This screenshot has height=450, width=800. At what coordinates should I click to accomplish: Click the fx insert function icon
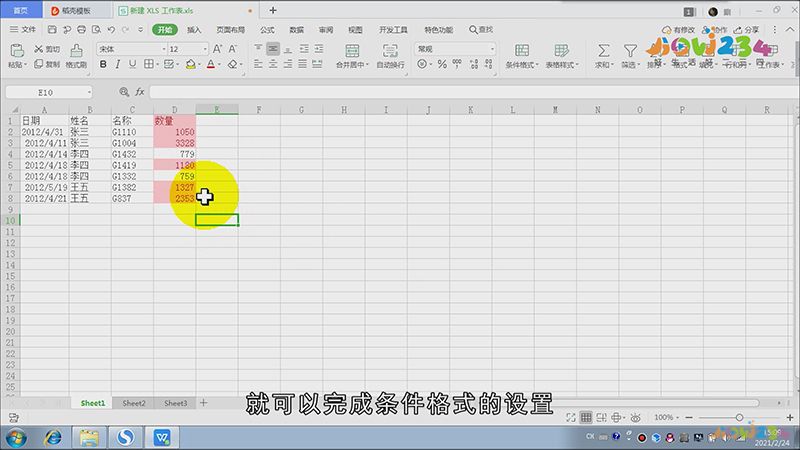[x=140, y=92]
